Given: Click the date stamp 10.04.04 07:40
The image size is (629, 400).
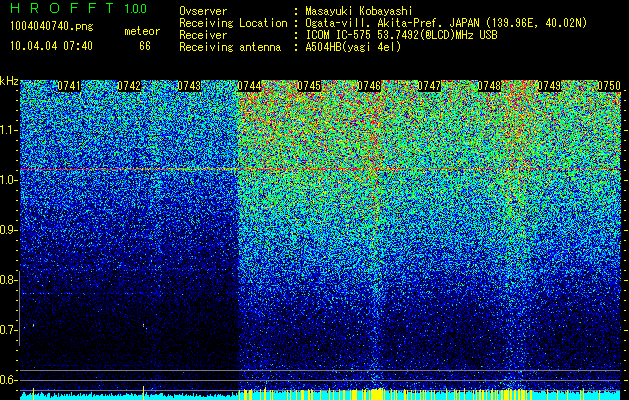Looking at the screenshot, I should click(51, 46).
